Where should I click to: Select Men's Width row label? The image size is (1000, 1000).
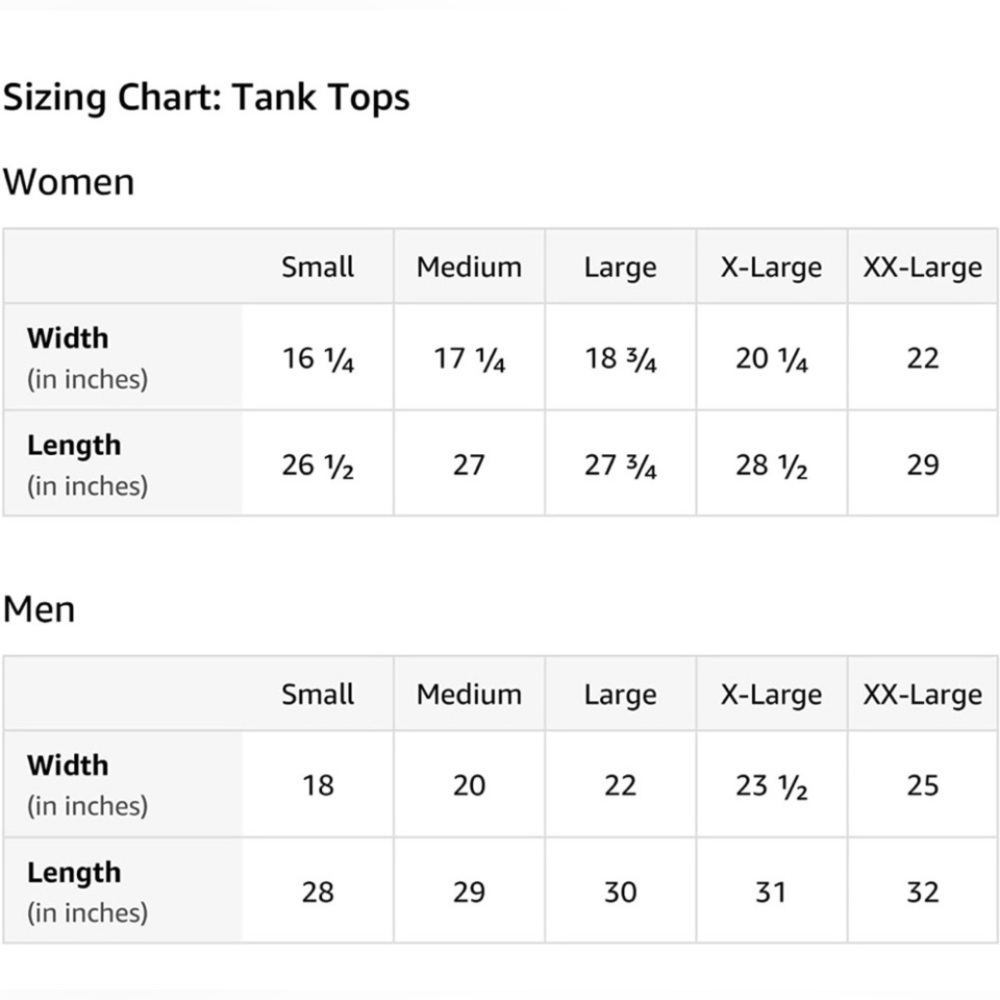click(87, 785)
